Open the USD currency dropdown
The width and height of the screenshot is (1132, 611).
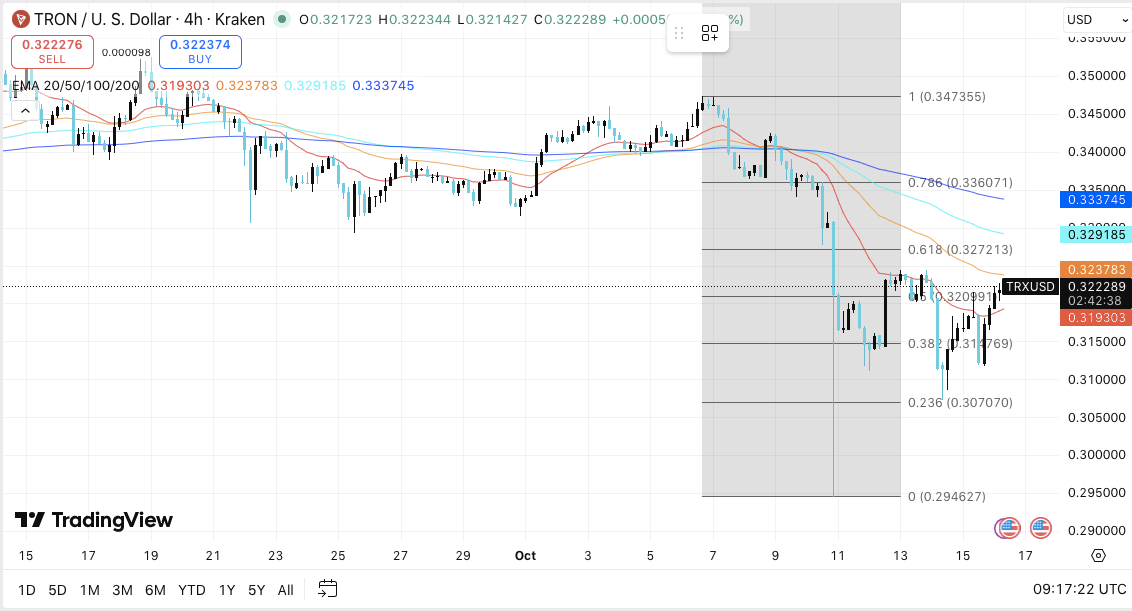(1091, 19)
